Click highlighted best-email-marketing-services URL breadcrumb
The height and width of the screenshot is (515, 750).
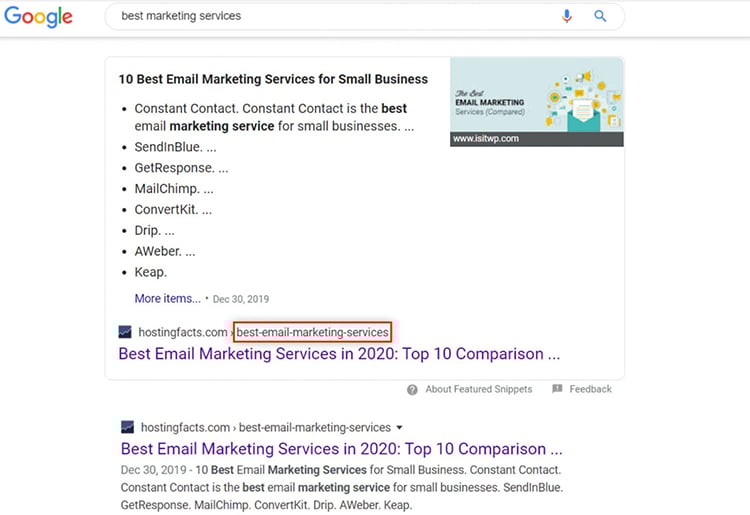pyautogui.click(x=312, y=331)
